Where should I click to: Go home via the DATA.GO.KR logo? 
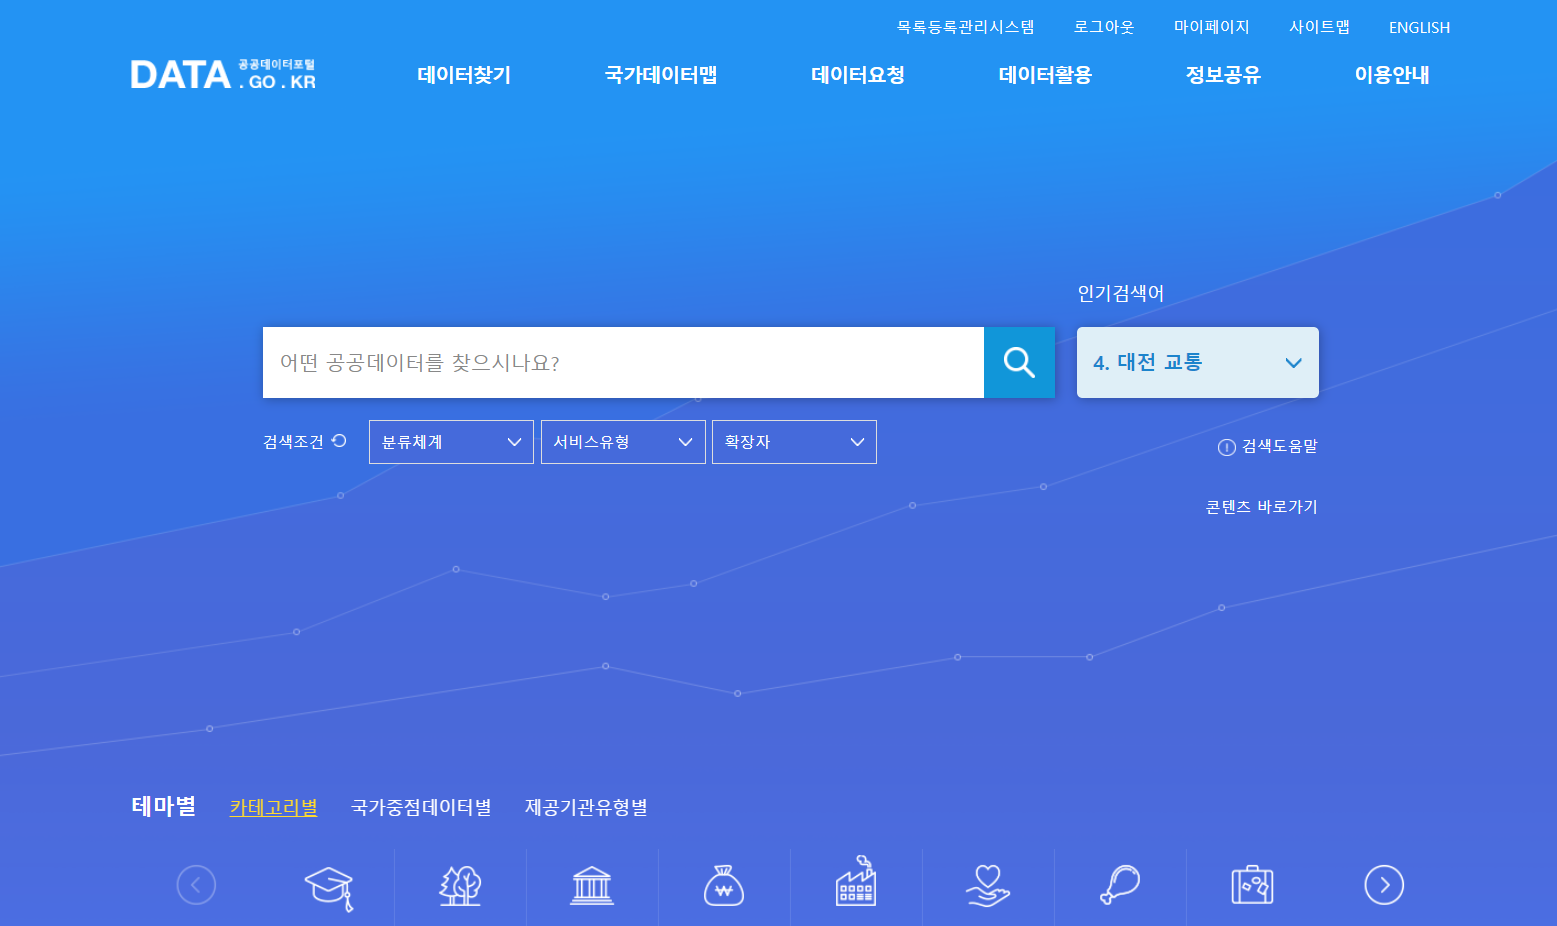(223, 74)
